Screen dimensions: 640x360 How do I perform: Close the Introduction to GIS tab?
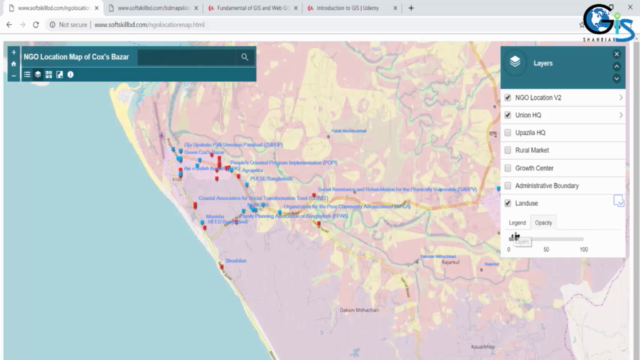[395, 8]
